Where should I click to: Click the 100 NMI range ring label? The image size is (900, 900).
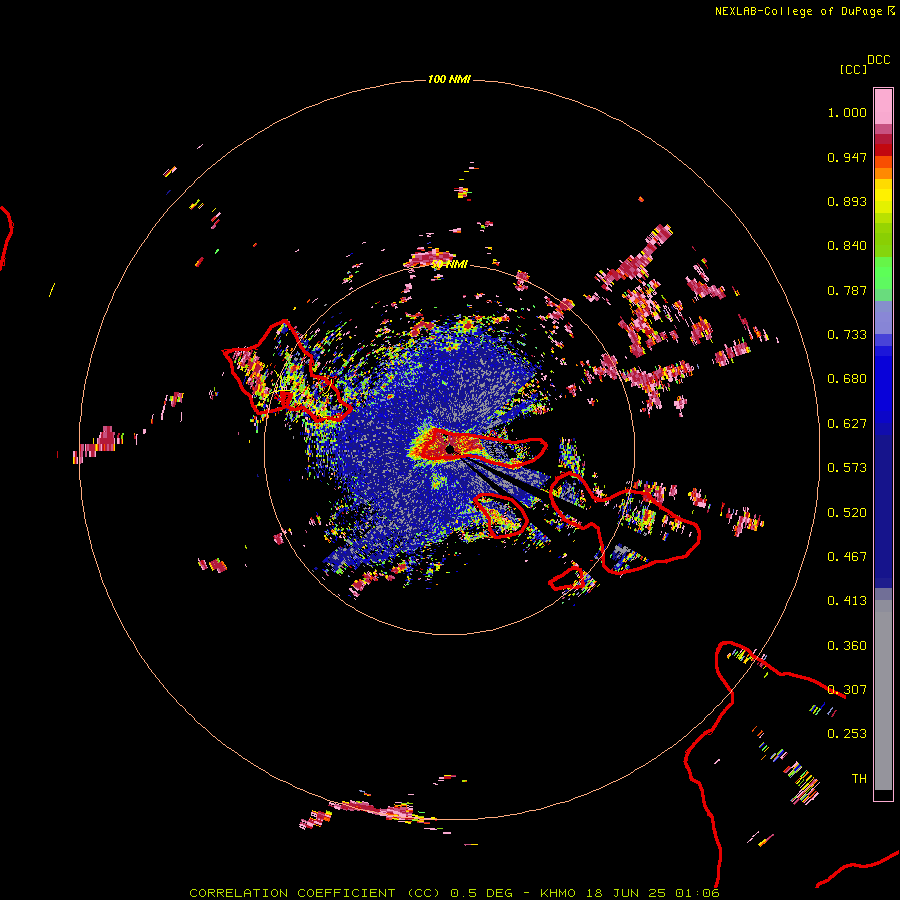pos(449,79)
